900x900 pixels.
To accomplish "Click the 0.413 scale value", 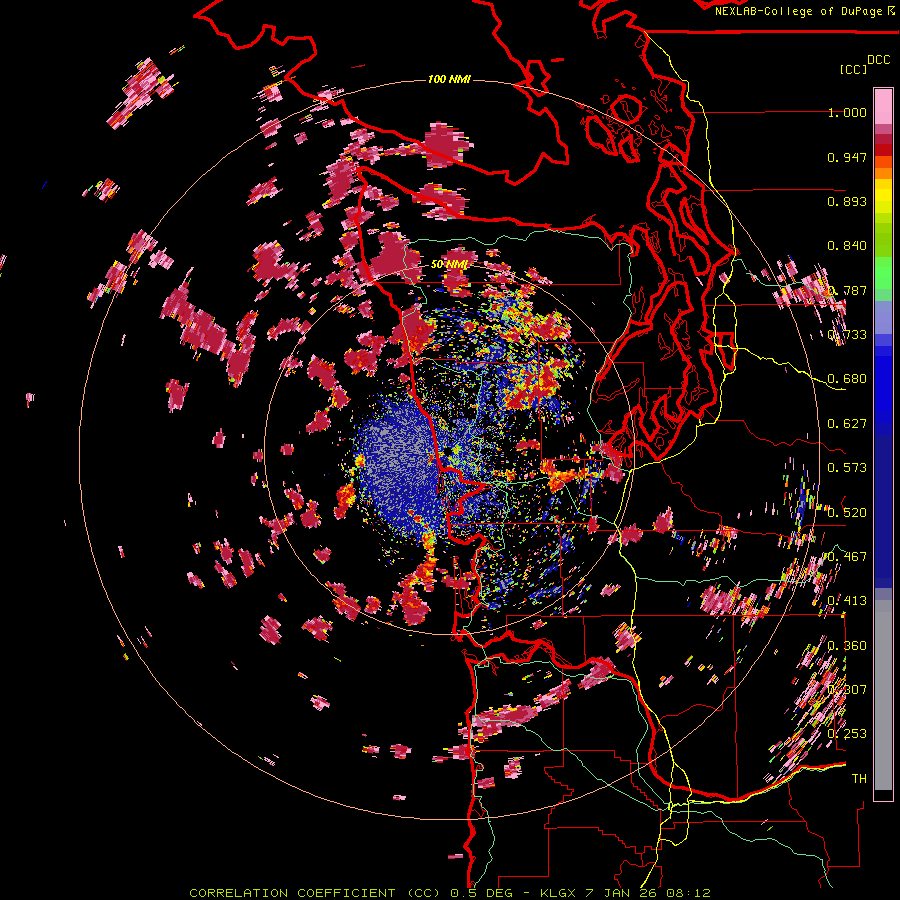I will click(x=847, y=601).
